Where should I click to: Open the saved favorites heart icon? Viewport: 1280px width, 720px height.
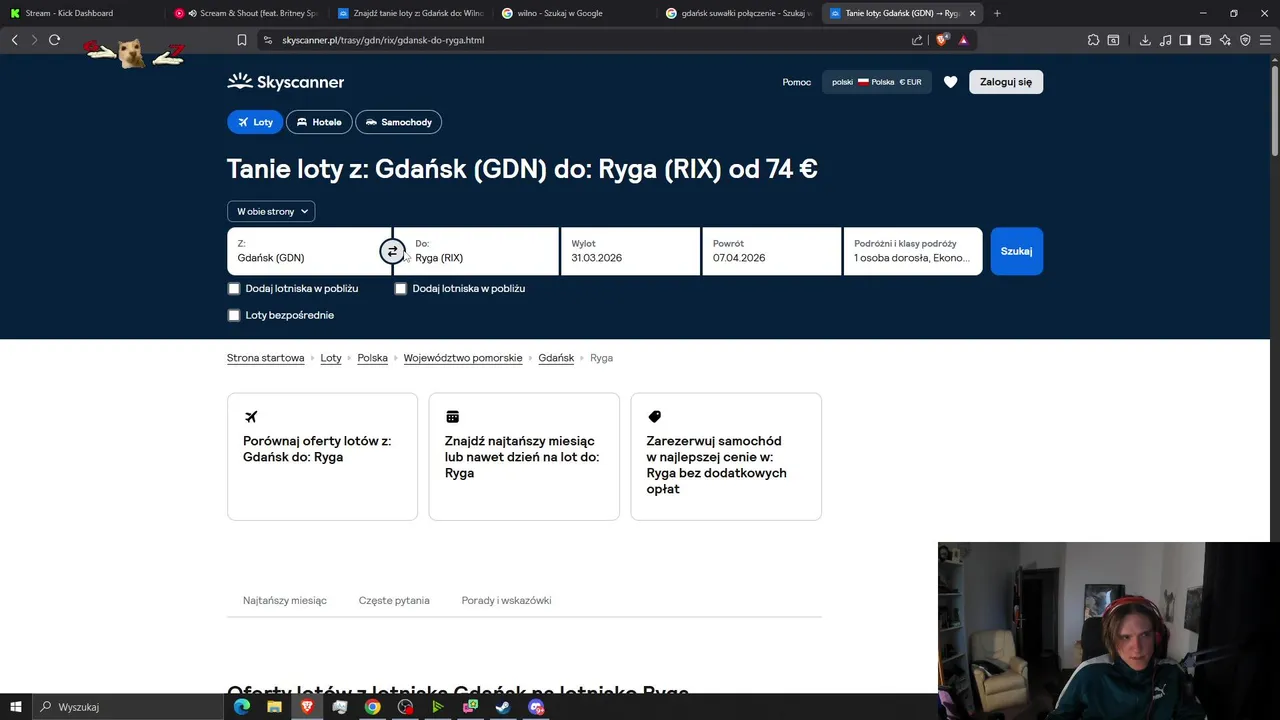[951, 82]
